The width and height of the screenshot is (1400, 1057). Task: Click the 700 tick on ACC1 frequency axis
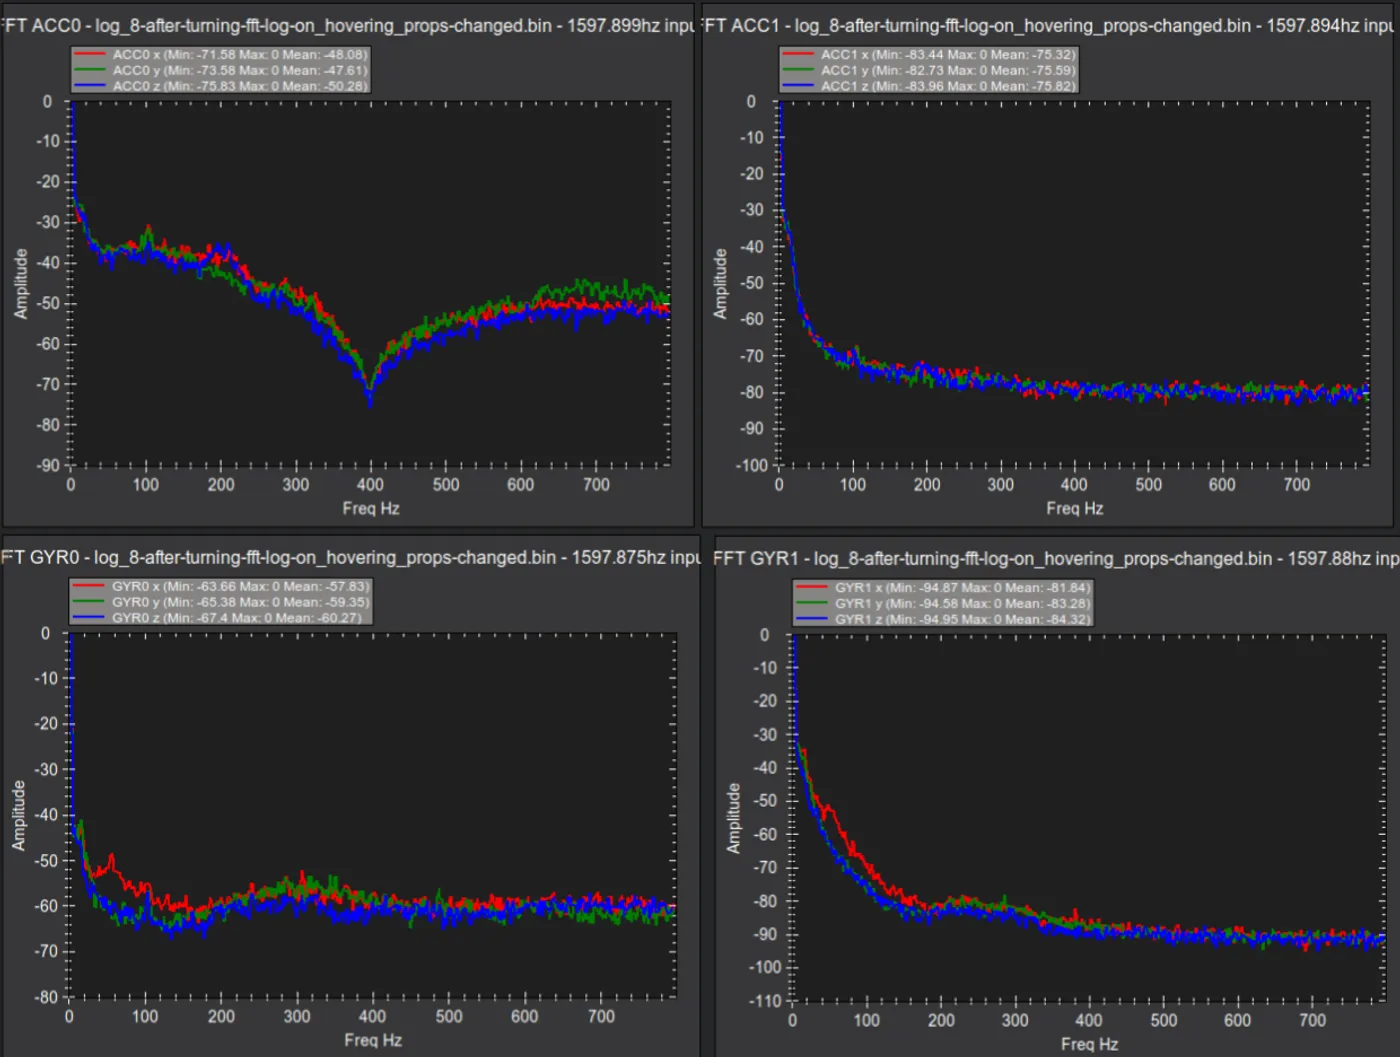[x=1297, y=484]
